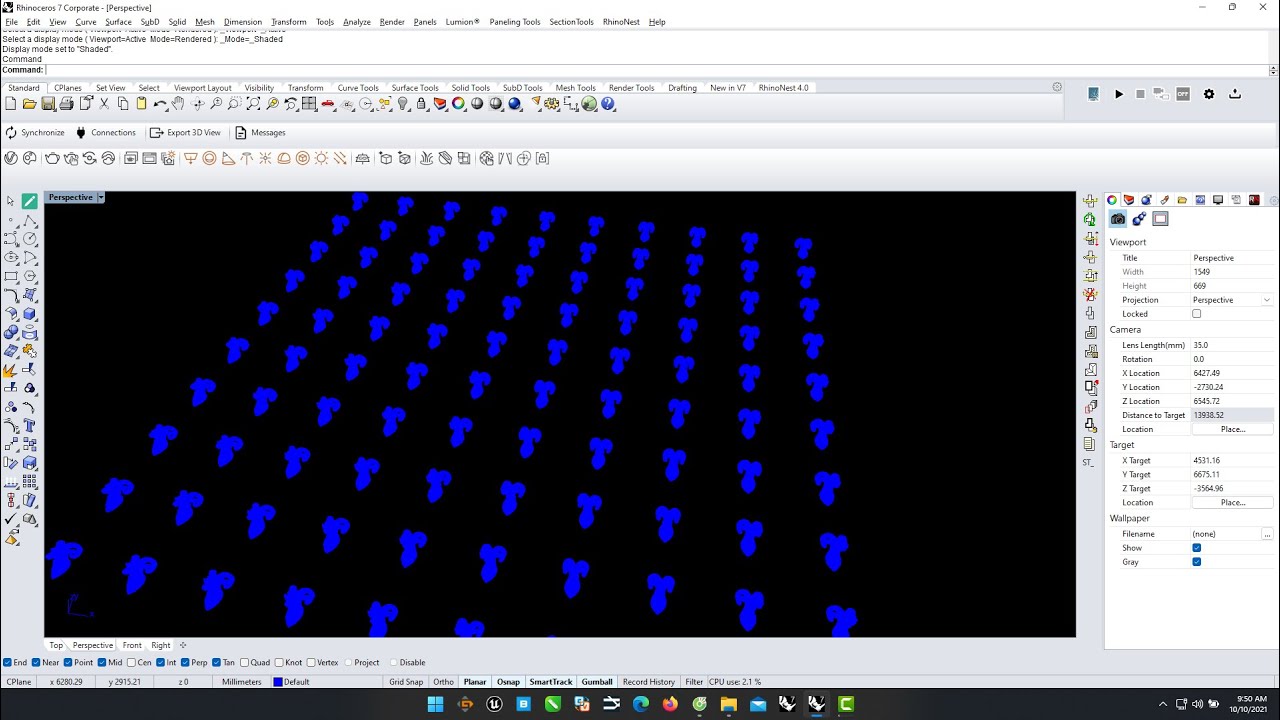Open the Projection dropdown

tap(1233, 300)
